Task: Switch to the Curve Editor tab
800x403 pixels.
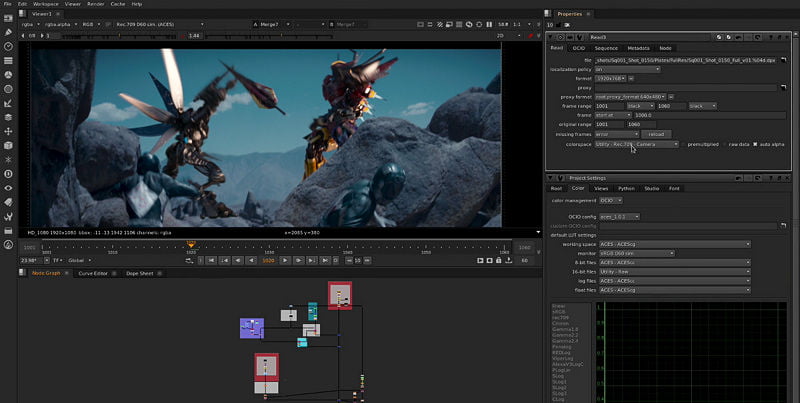Action: click(x=93, y=273)
